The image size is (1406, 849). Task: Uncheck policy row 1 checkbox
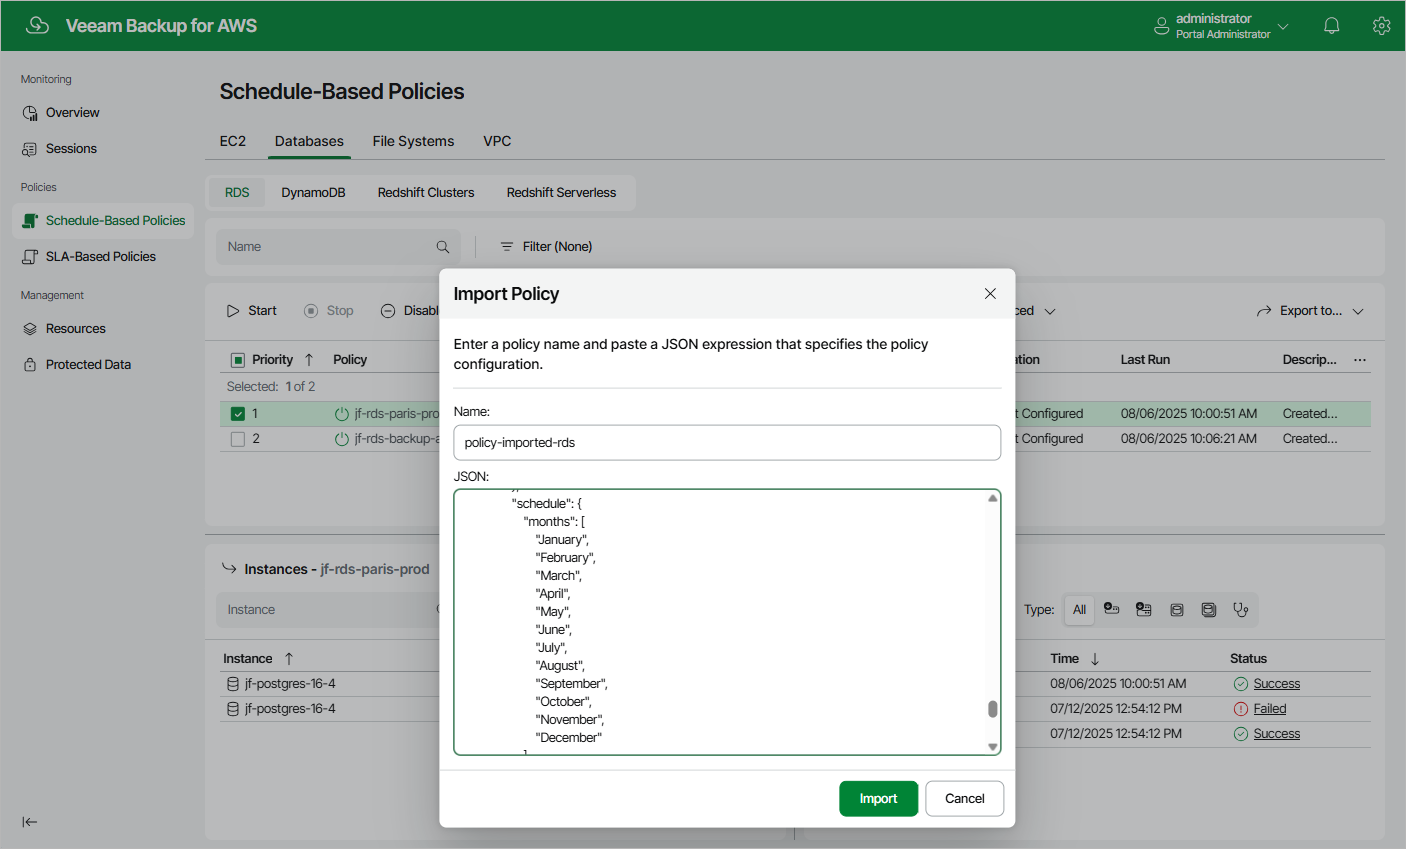click(x=238, y=414)
